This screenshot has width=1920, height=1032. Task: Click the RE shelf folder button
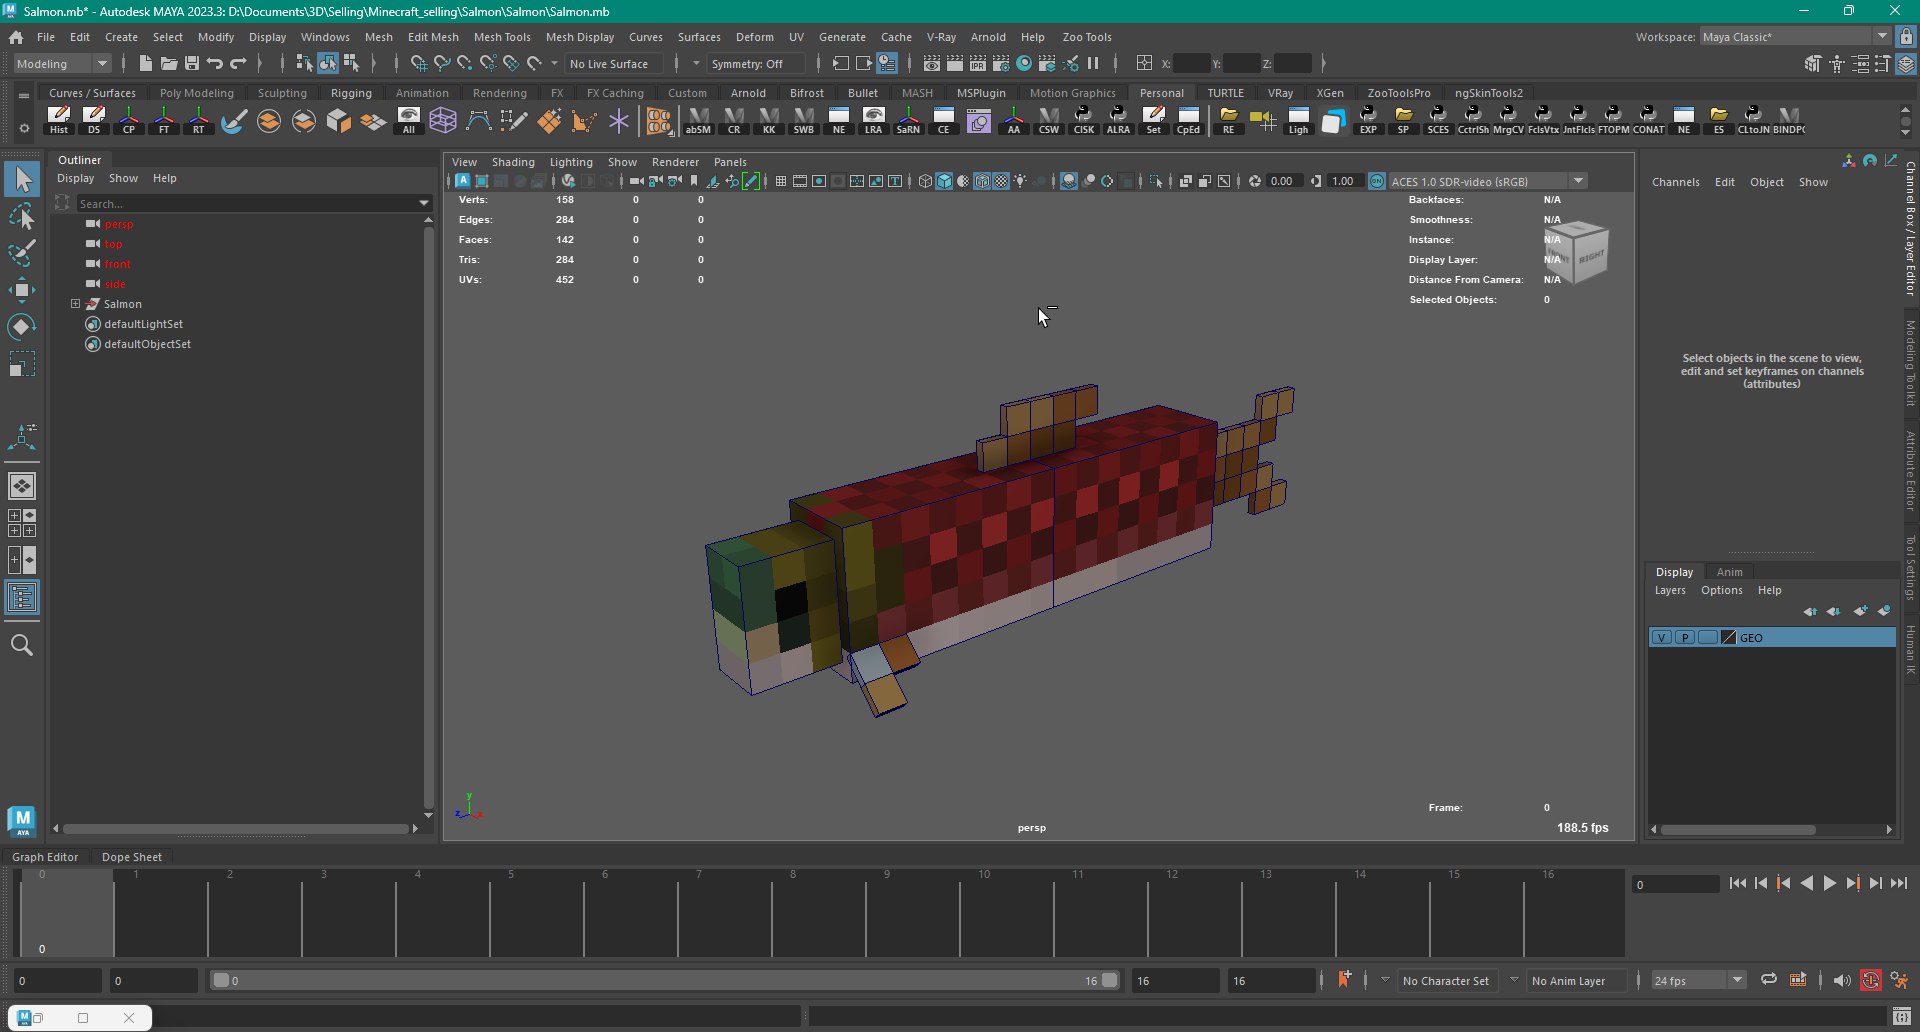(1229, 120)
